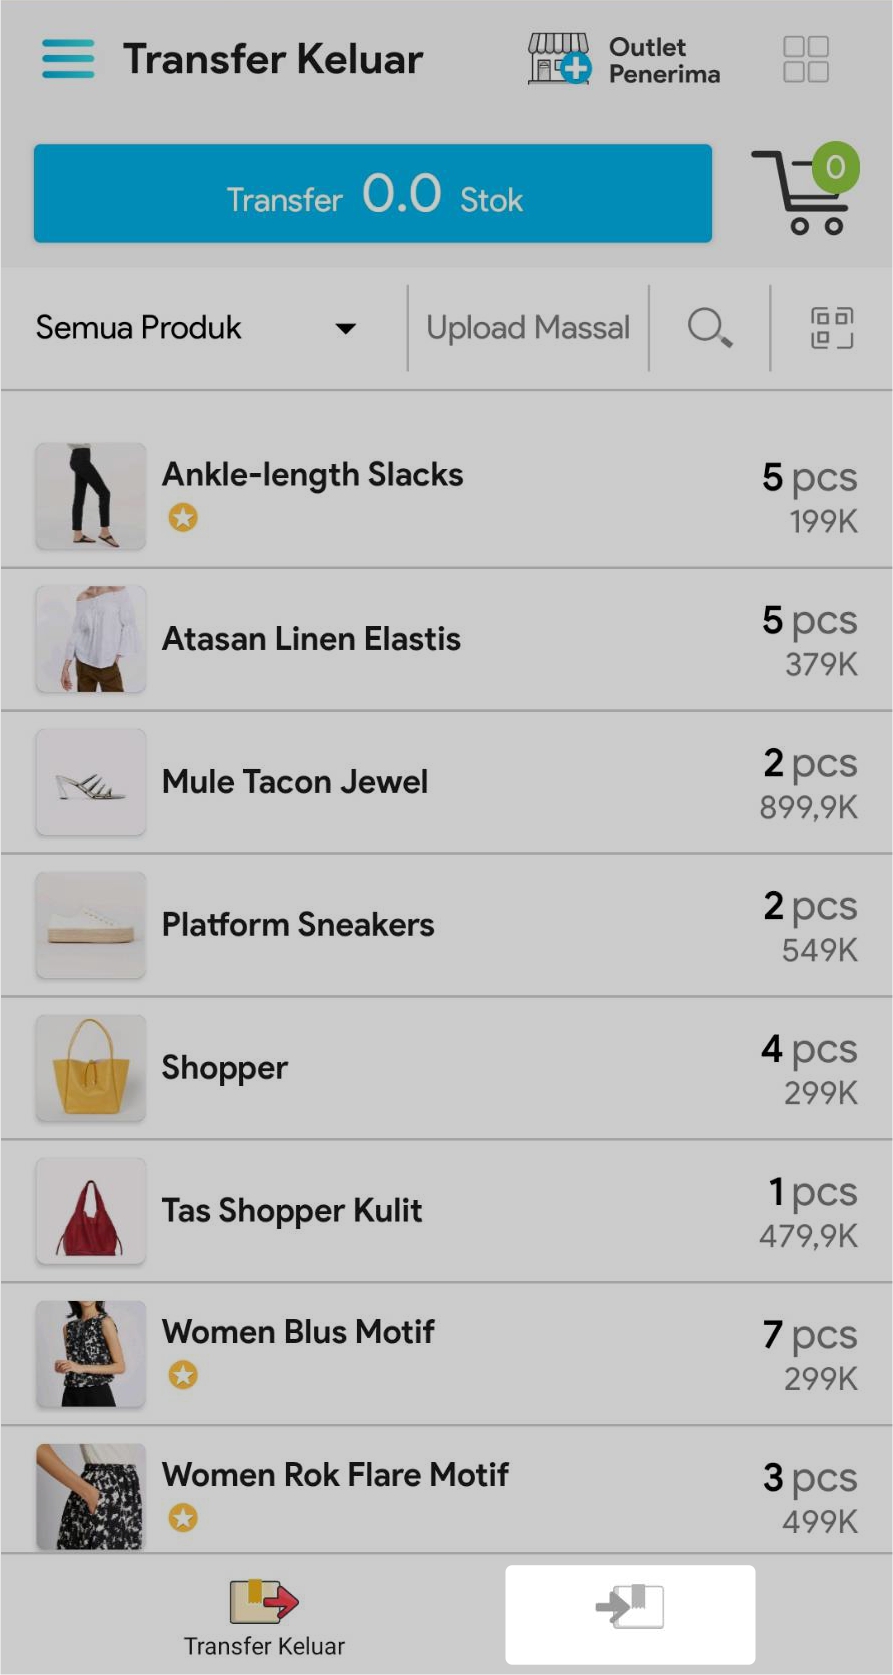Tap the Outlet Penerima store icon

[x=558, y=59]
